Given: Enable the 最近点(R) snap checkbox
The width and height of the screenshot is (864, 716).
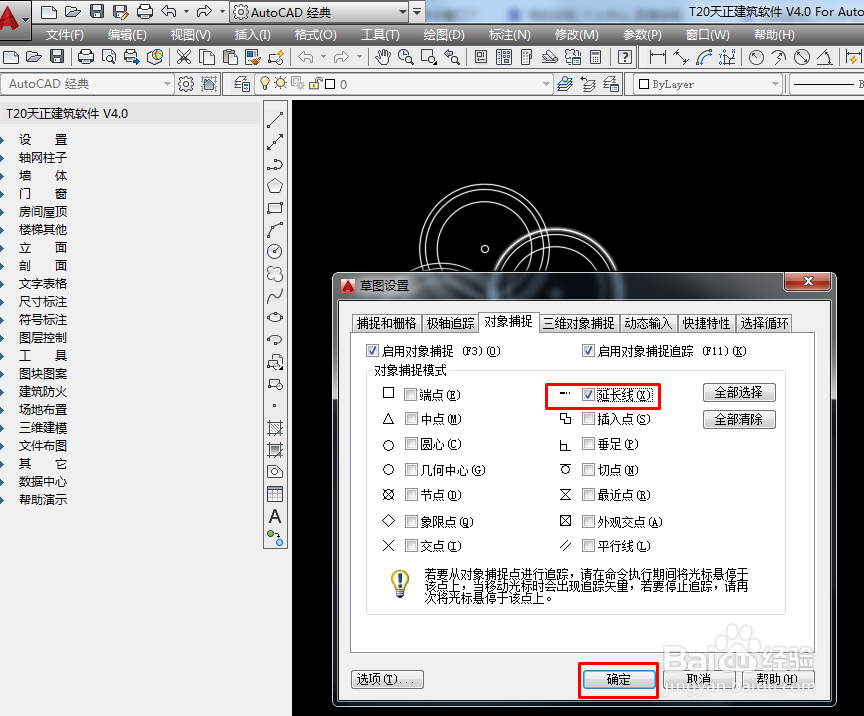Looking at the screenshot, I should pos(588,494).
